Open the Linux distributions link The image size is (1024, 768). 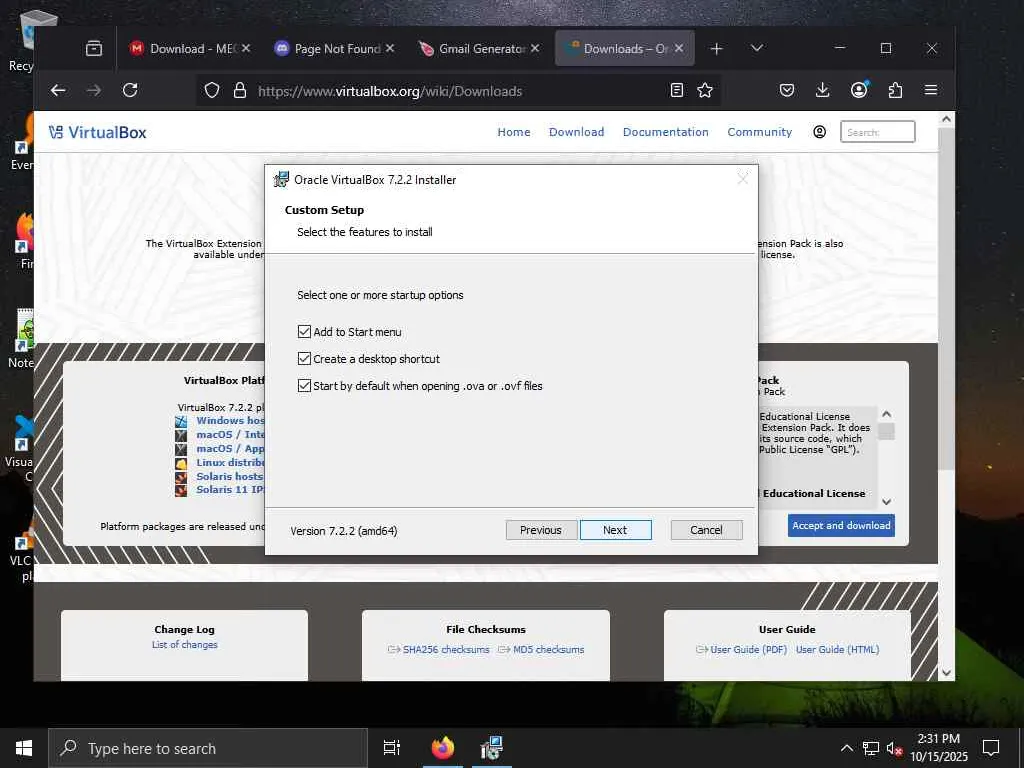click(230, 462)
